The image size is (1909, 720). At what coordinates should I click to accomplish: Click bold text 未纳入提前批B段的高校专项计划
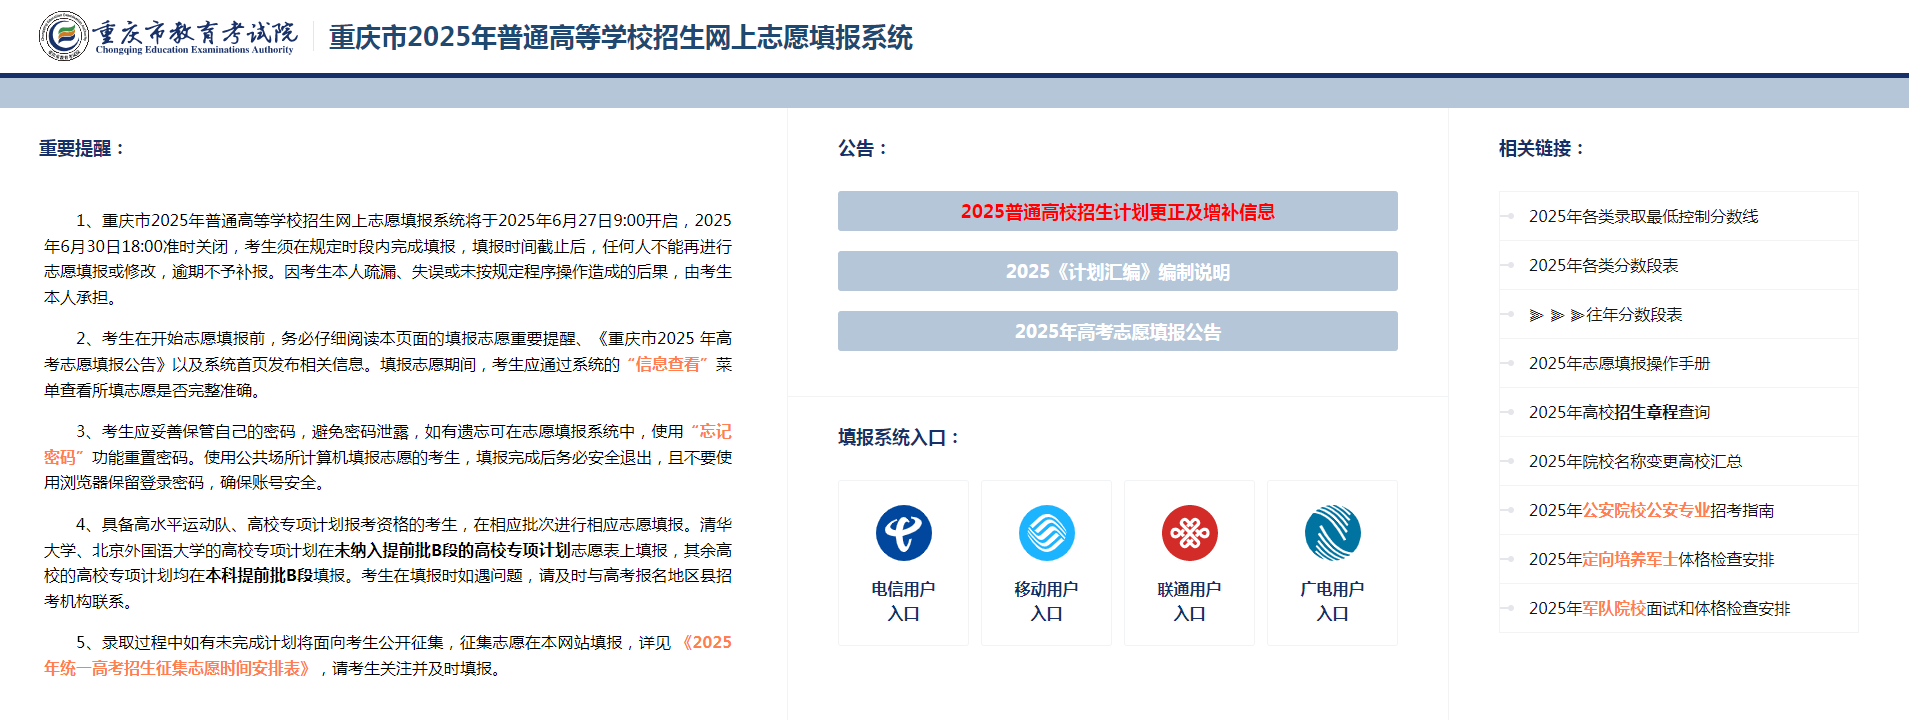(x=453, y=550)
